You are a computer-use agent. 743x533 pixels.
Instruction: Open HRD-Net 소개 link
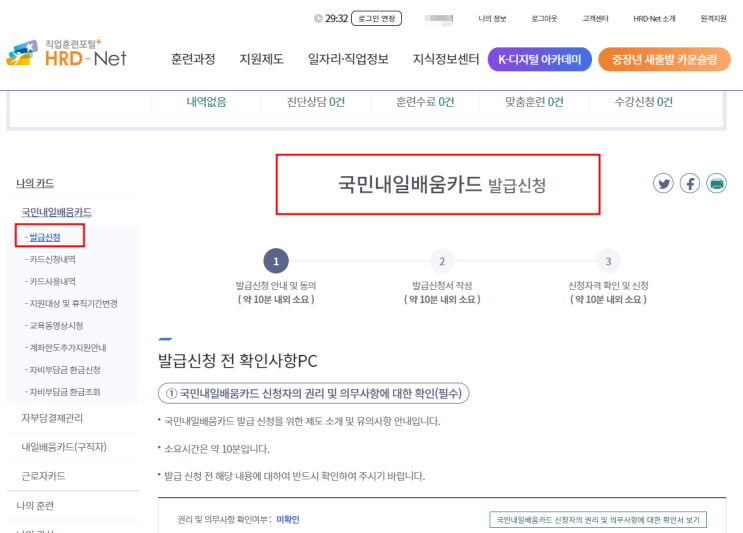pyautogui.click(x=654, y=18)
